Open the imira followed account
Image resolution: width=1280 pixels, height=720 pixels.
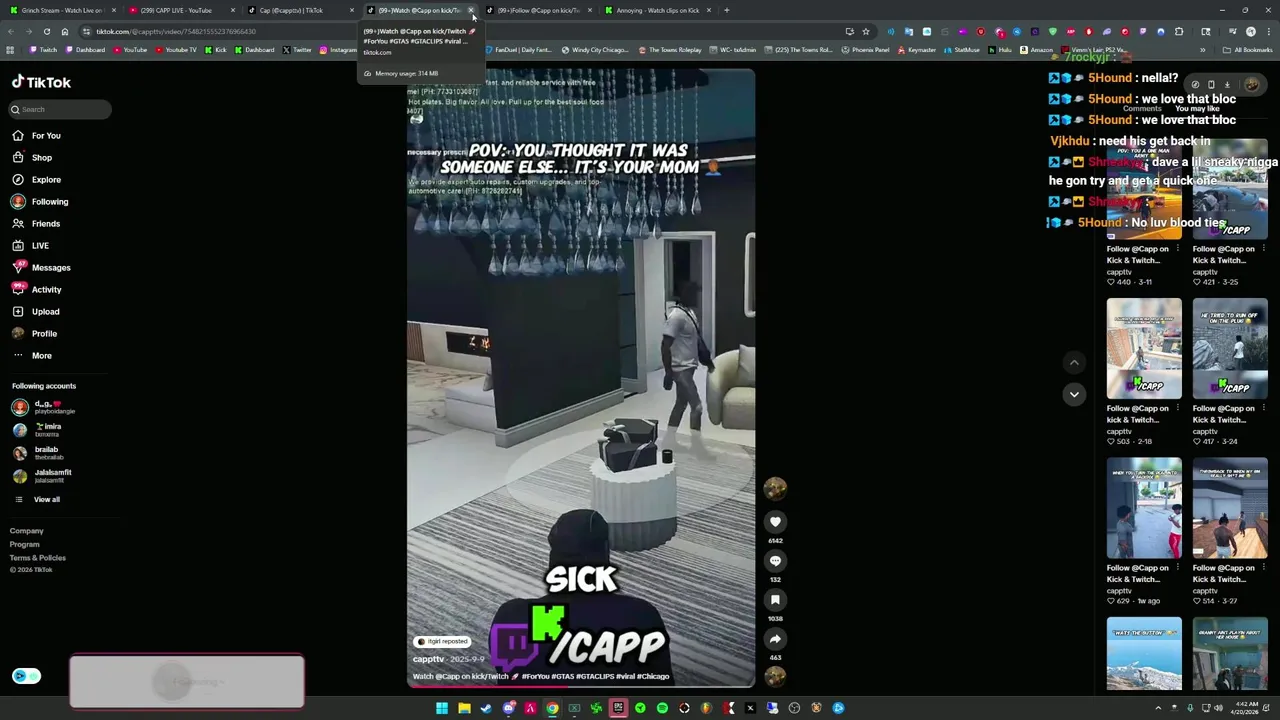tap(38, 430)
